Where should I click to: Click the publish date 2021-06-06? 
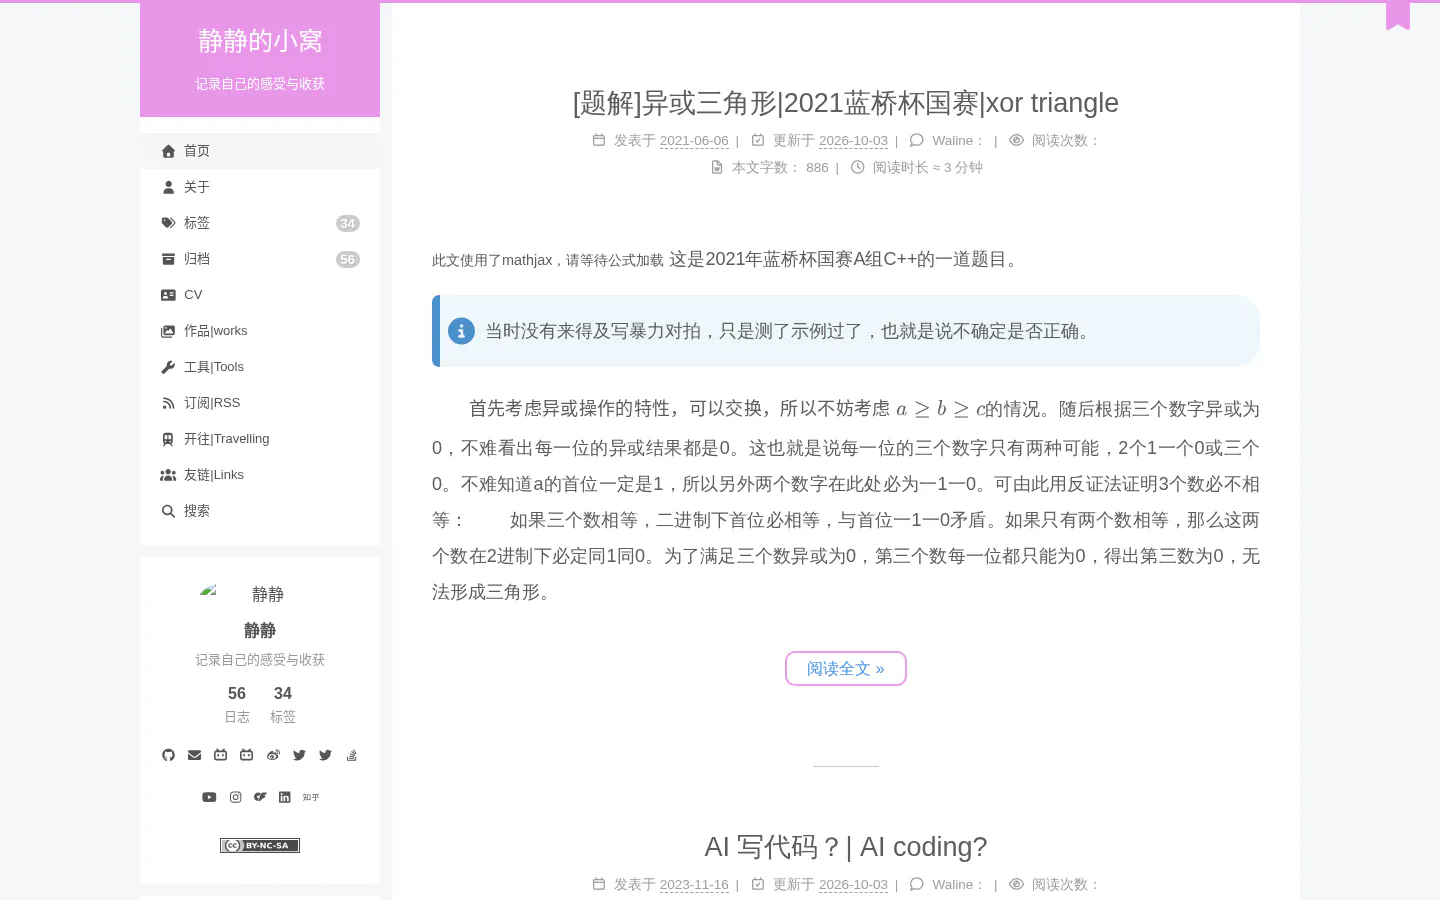[x=694, y=141]
